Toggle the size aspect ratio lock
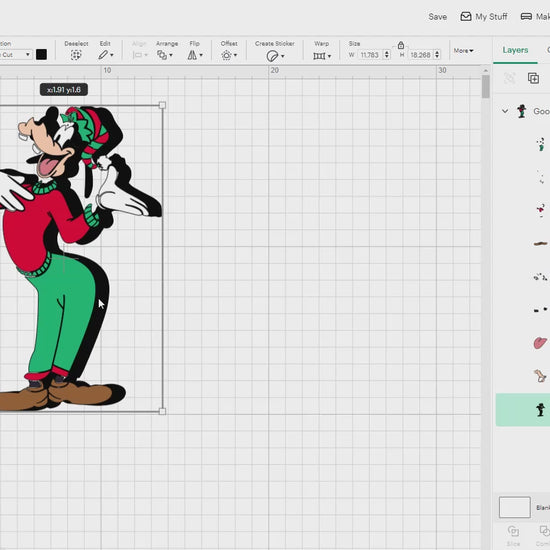This screenshot has width=550, height=550. point(401,45)
